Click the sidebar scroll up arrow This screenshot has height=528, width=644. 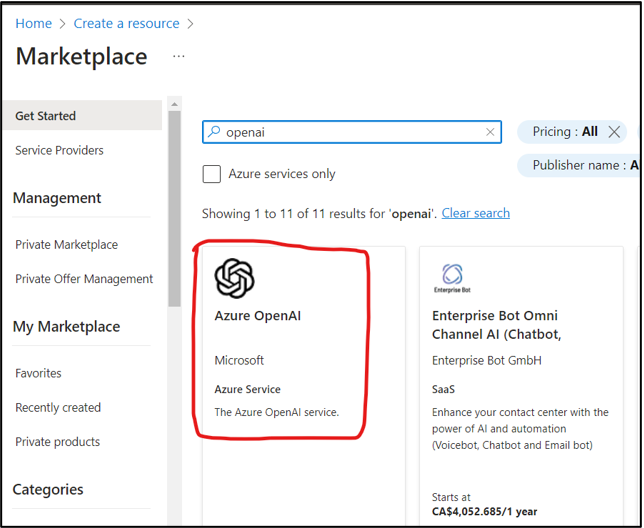(x=174, y=104)
